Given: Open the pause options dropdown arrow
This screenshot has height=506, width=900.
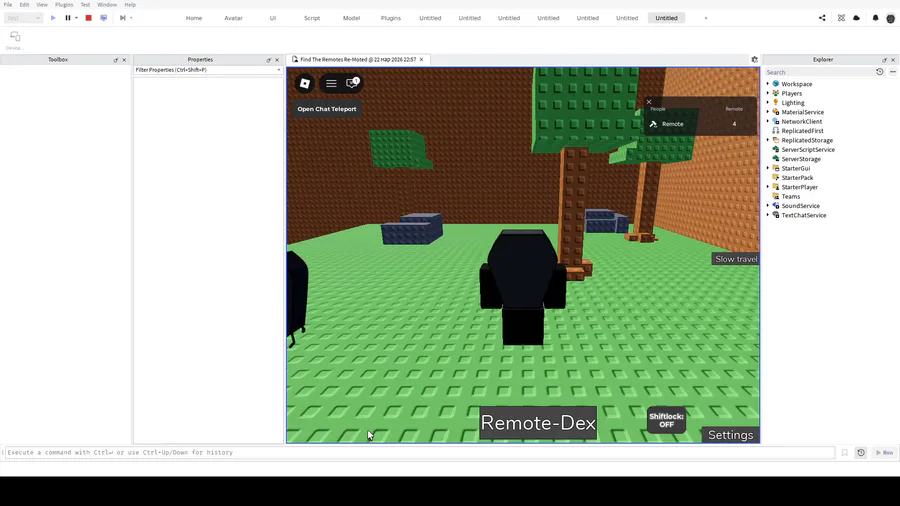Looking at the screenshot, I should pyautogui.click(x=76, y=18).
